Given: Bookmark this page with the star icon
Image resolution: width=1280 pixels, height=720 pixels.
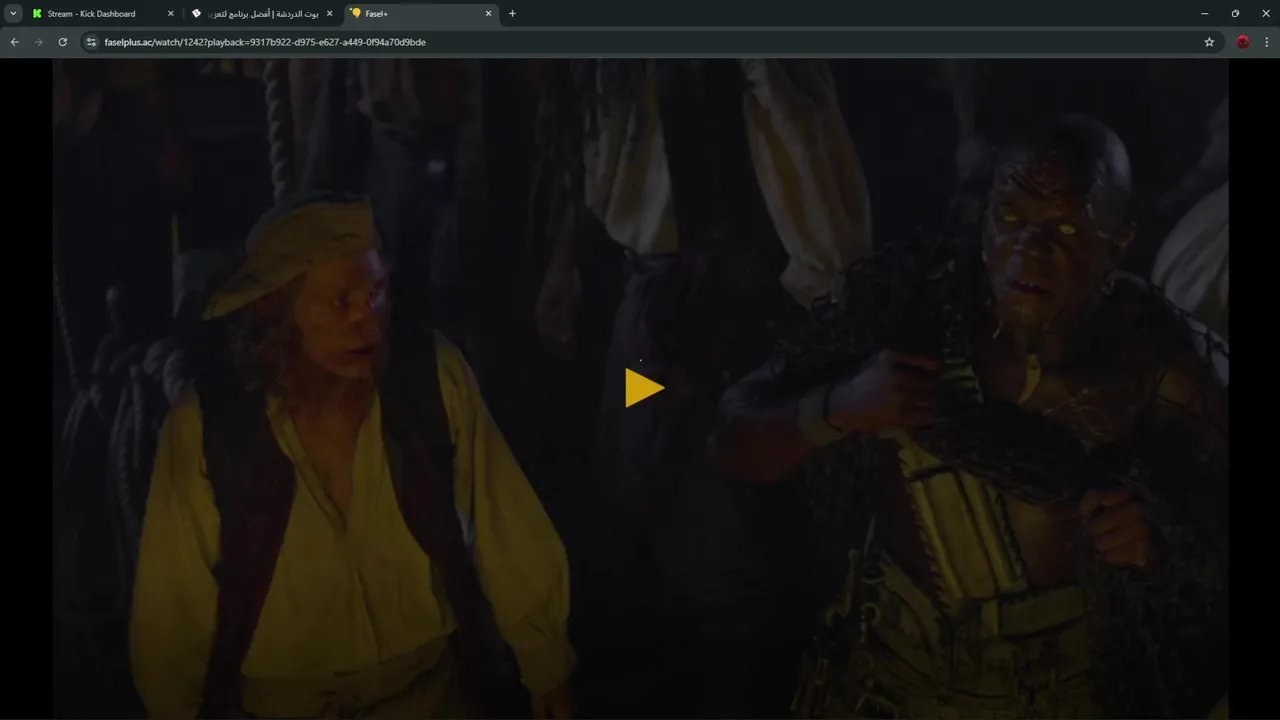Looking at the screenshot, I should [1209, 42].
